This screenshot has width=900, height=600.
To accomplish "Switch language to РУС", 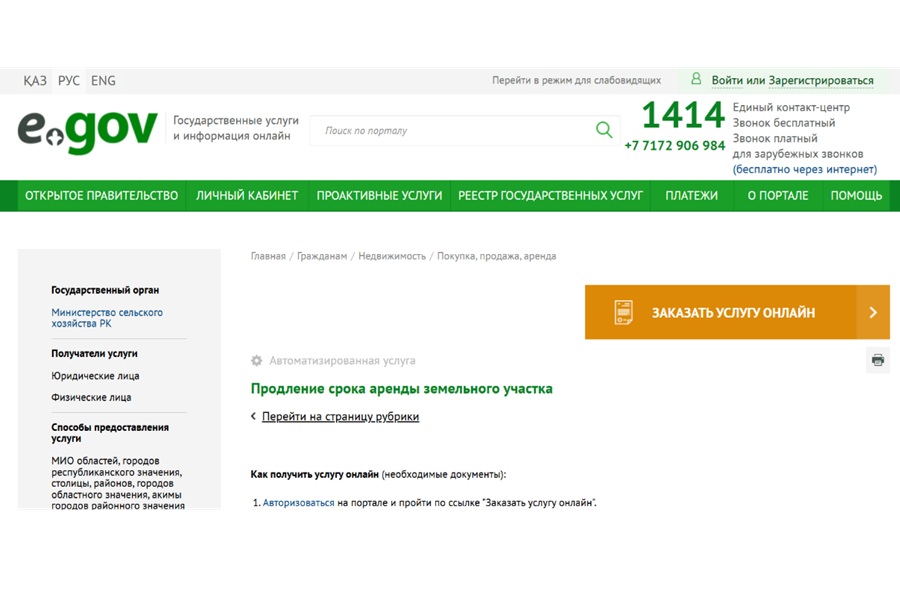I will [69, 81].
